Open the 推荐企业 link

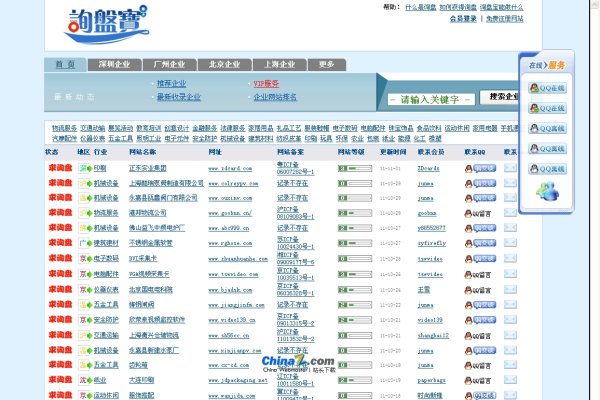(171, 83)
